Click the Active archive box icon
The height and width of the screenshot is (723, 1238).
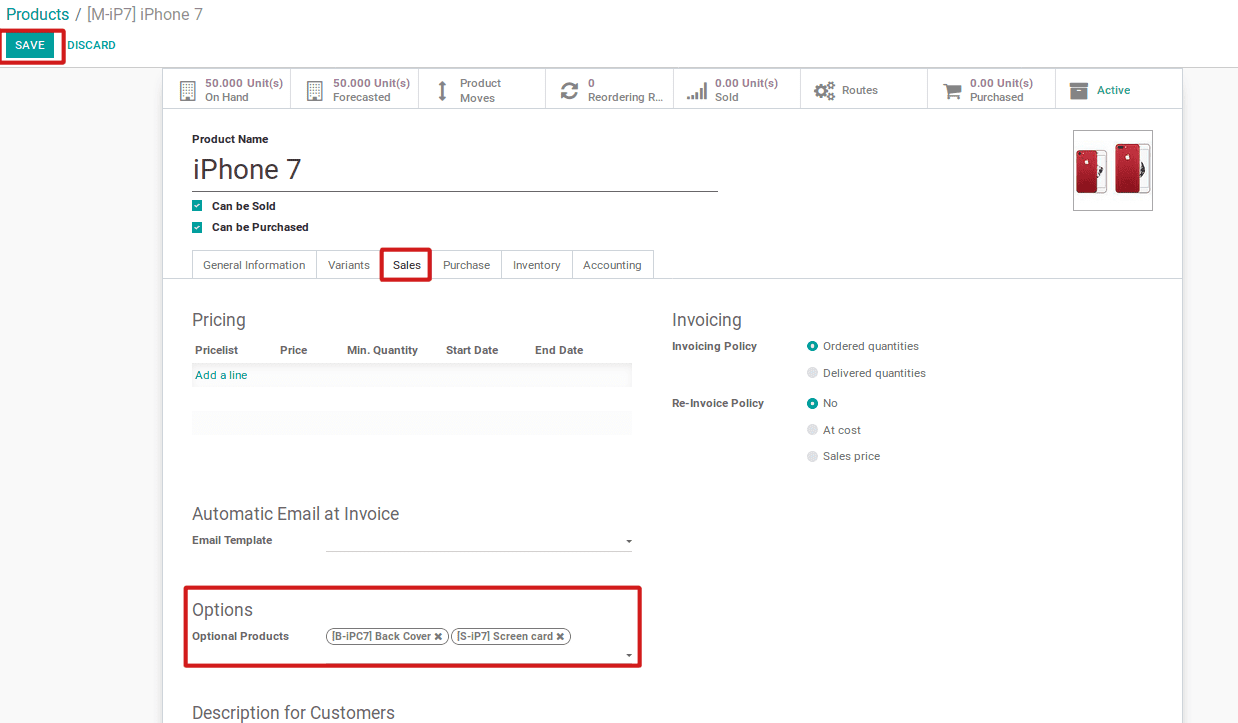[1079, 90]
